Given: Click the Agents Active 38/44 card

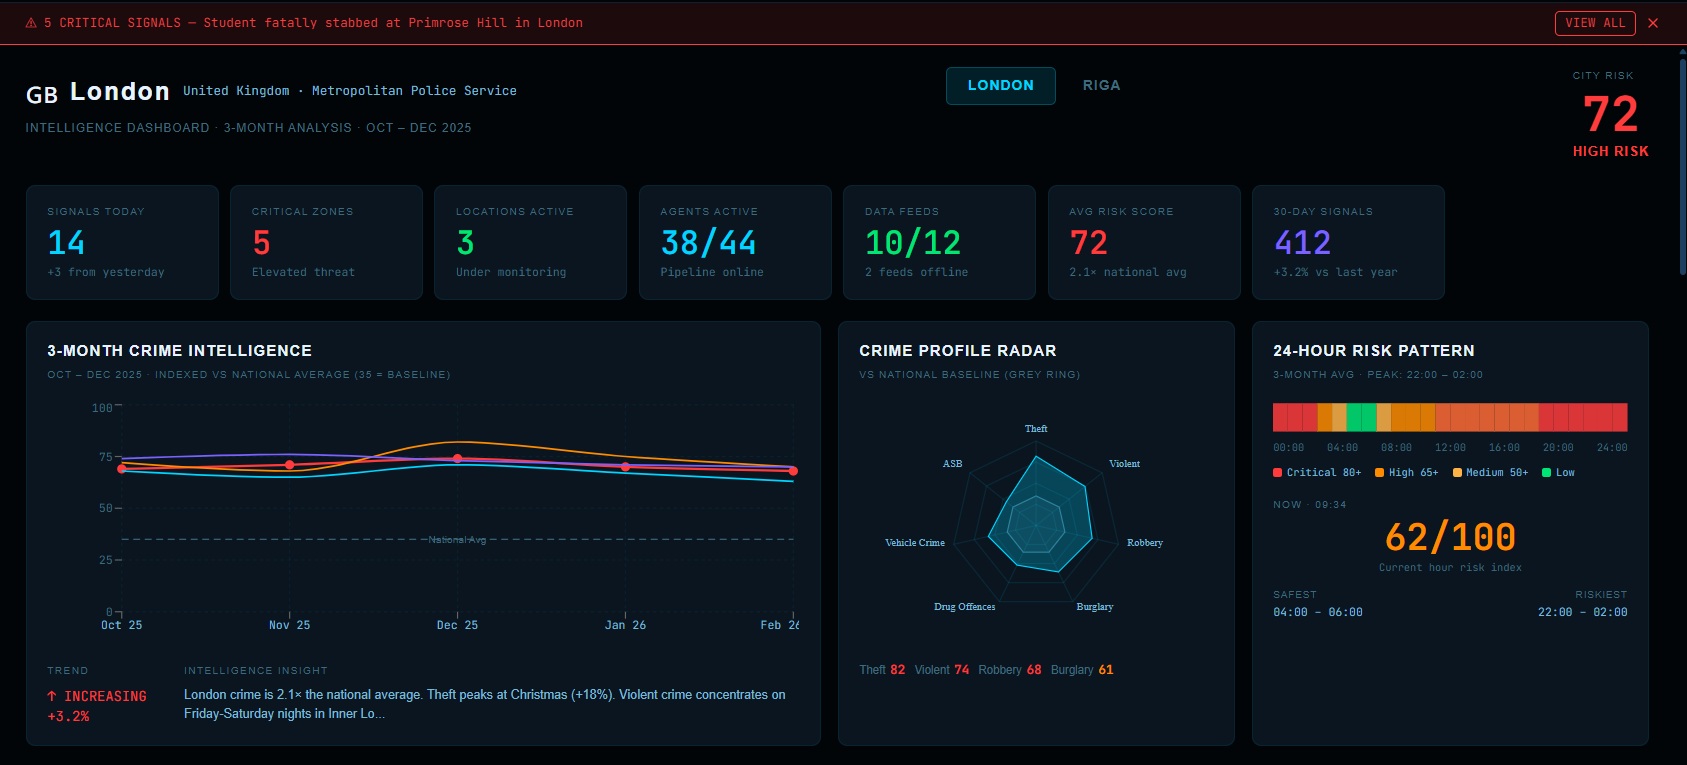Looking at the screenshot, I should click(x=735, y=242).
